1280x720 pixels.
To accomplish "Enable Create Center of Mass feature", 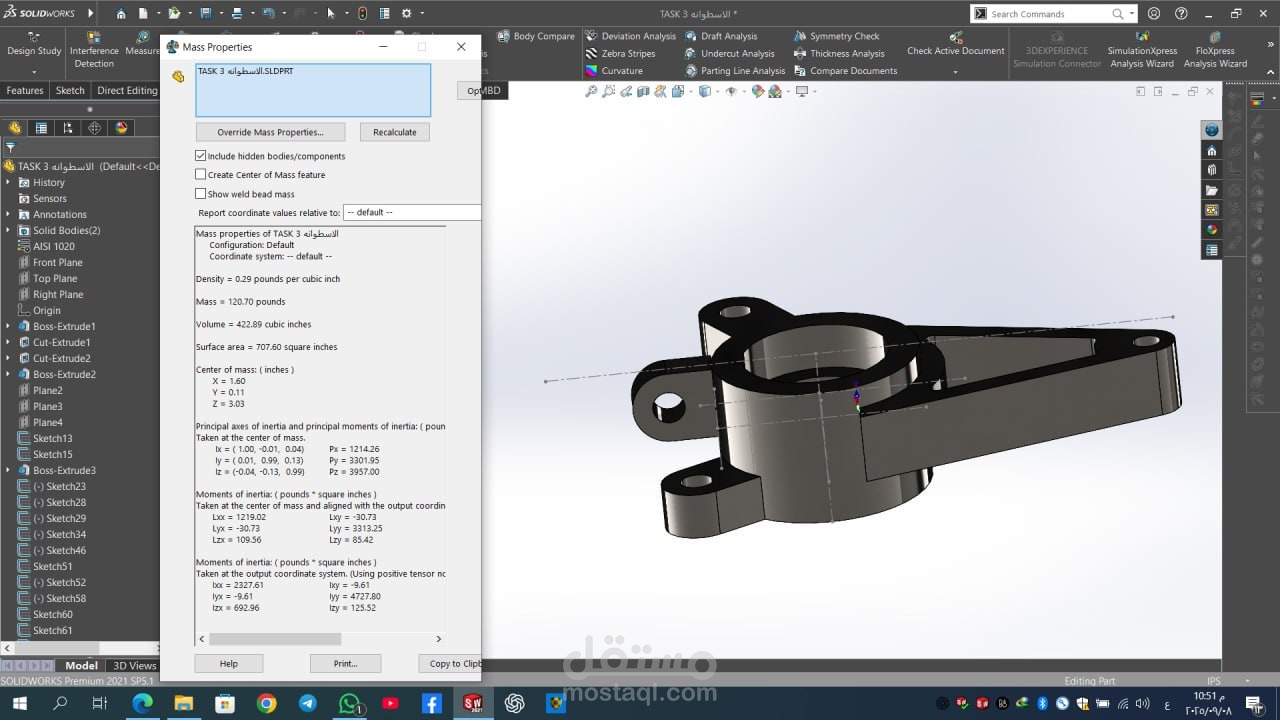I will click(x=201, y=175).
